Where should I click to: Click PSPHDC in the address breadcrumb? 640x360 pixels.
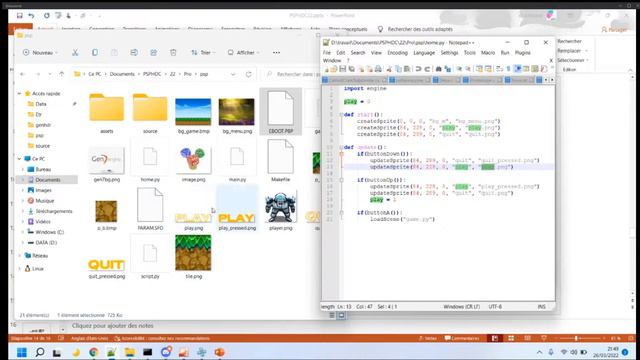(x=152, y=74)
